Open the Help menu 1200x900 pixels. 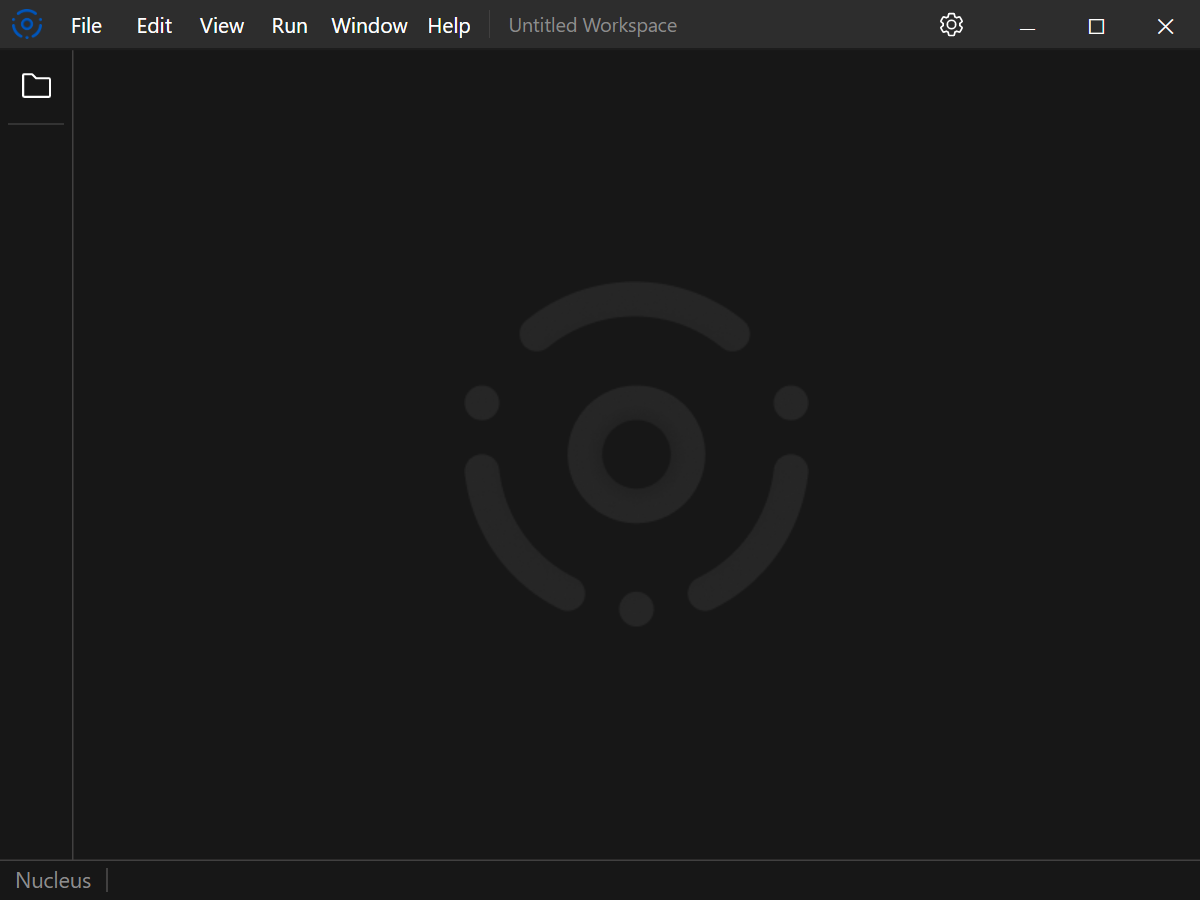[448, 25]
